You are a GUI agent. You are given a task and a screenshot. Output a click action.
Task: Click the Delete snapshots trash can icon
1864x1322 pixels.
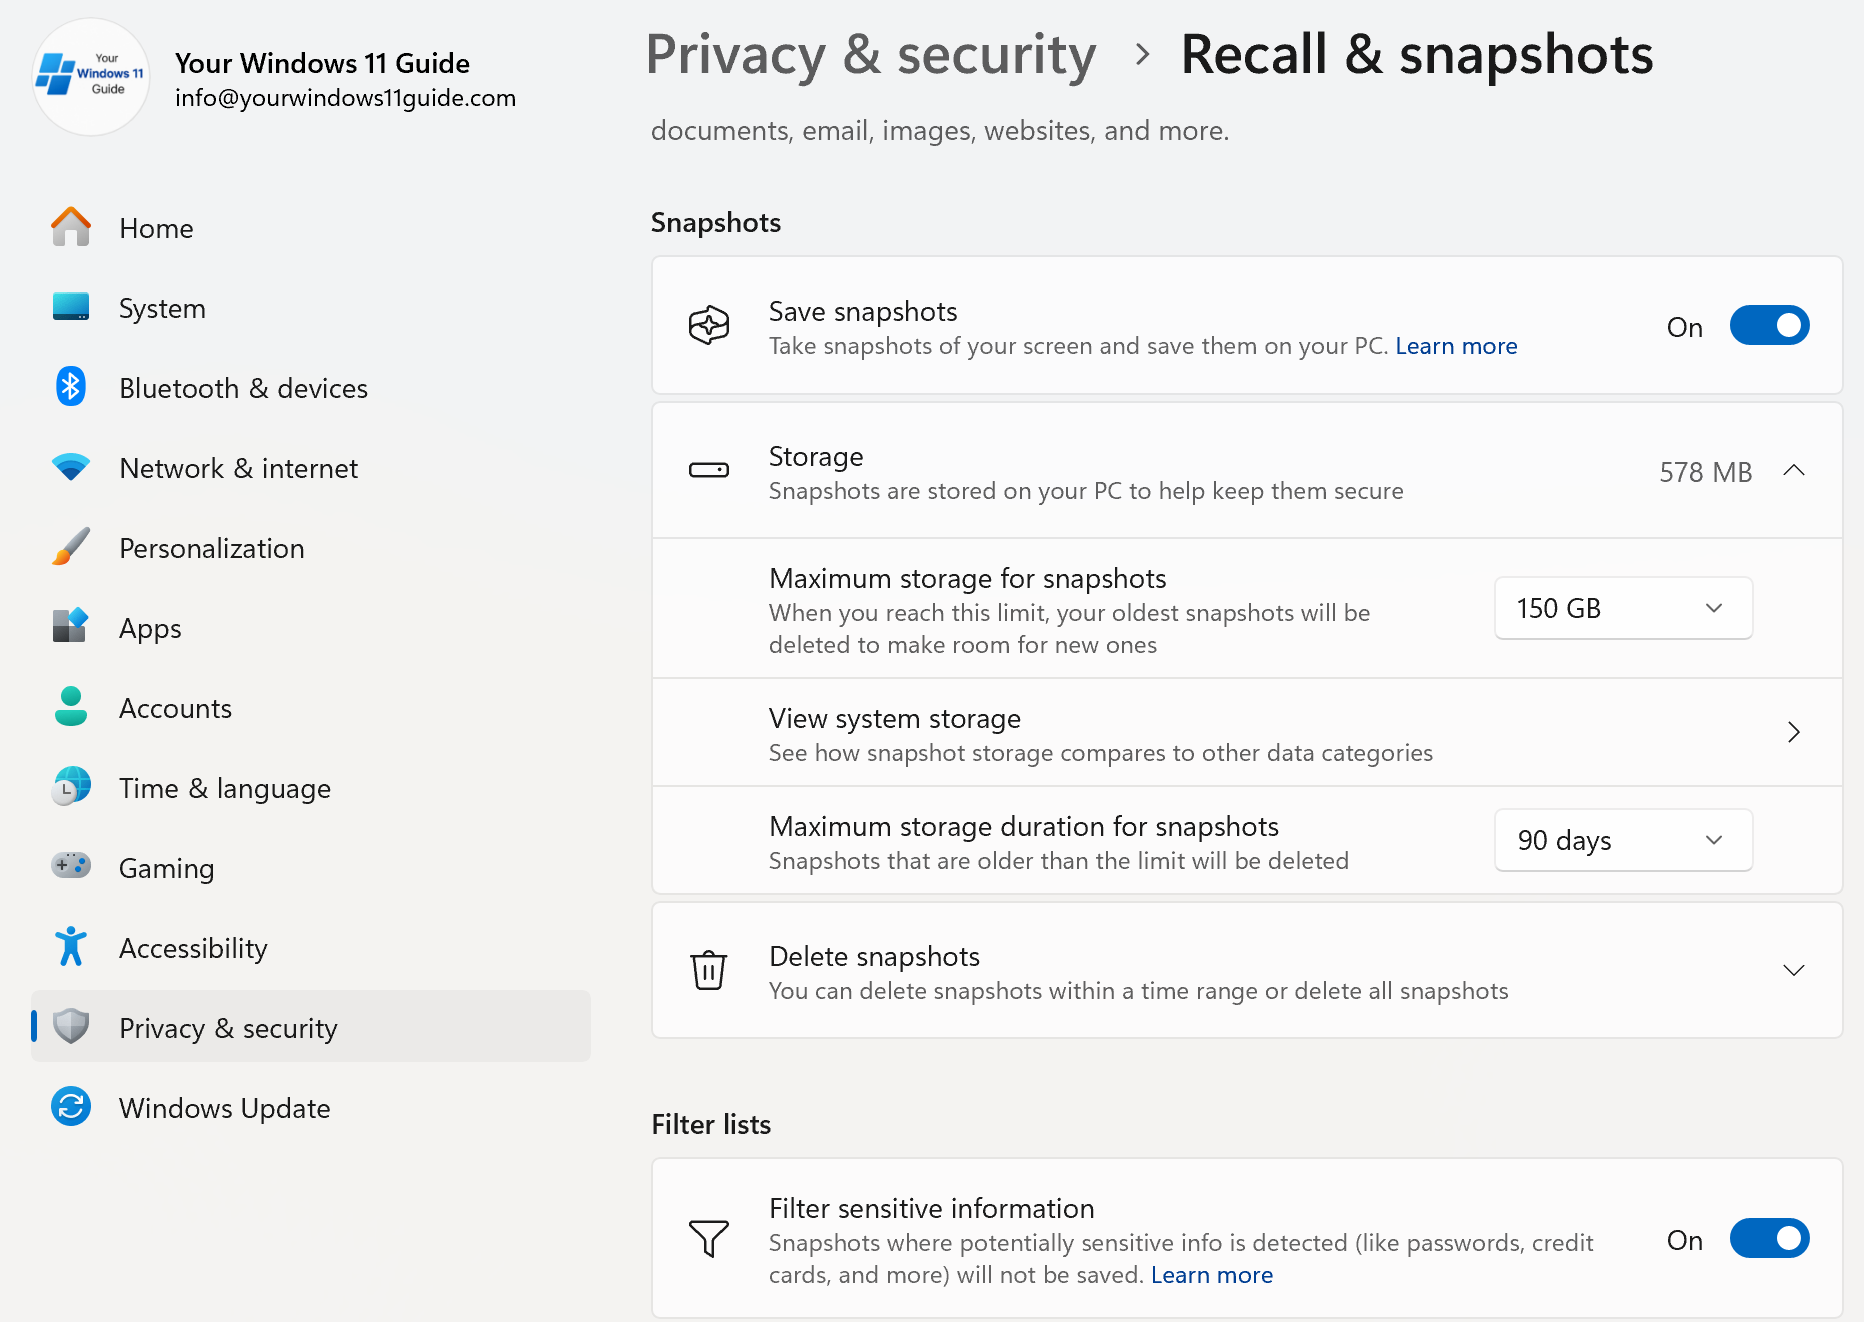pyautogui.click(x=709, y=970)
